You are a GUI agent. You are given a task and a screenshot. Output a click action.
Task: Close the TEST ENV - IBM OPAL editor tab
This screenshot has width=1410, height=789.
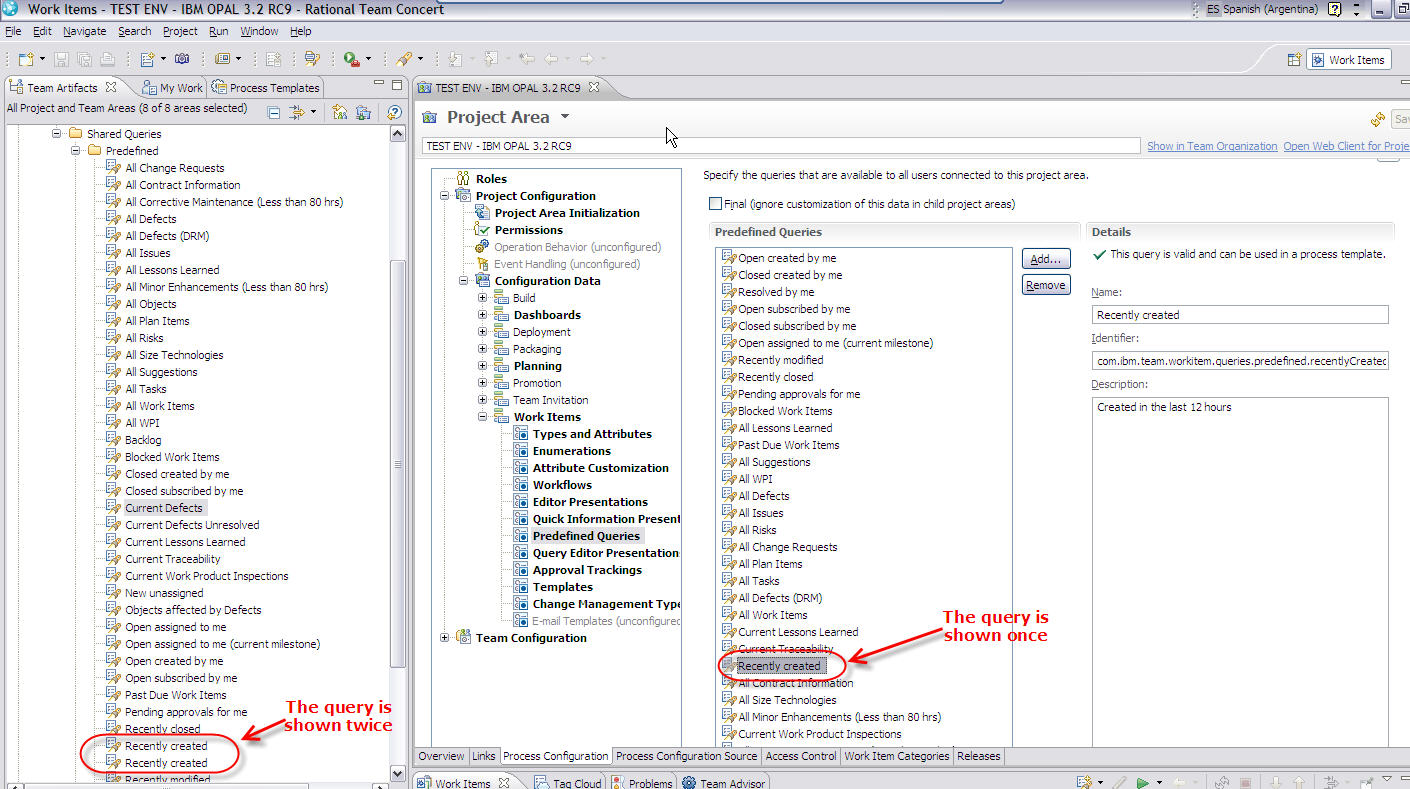click(x=593, y=87)
